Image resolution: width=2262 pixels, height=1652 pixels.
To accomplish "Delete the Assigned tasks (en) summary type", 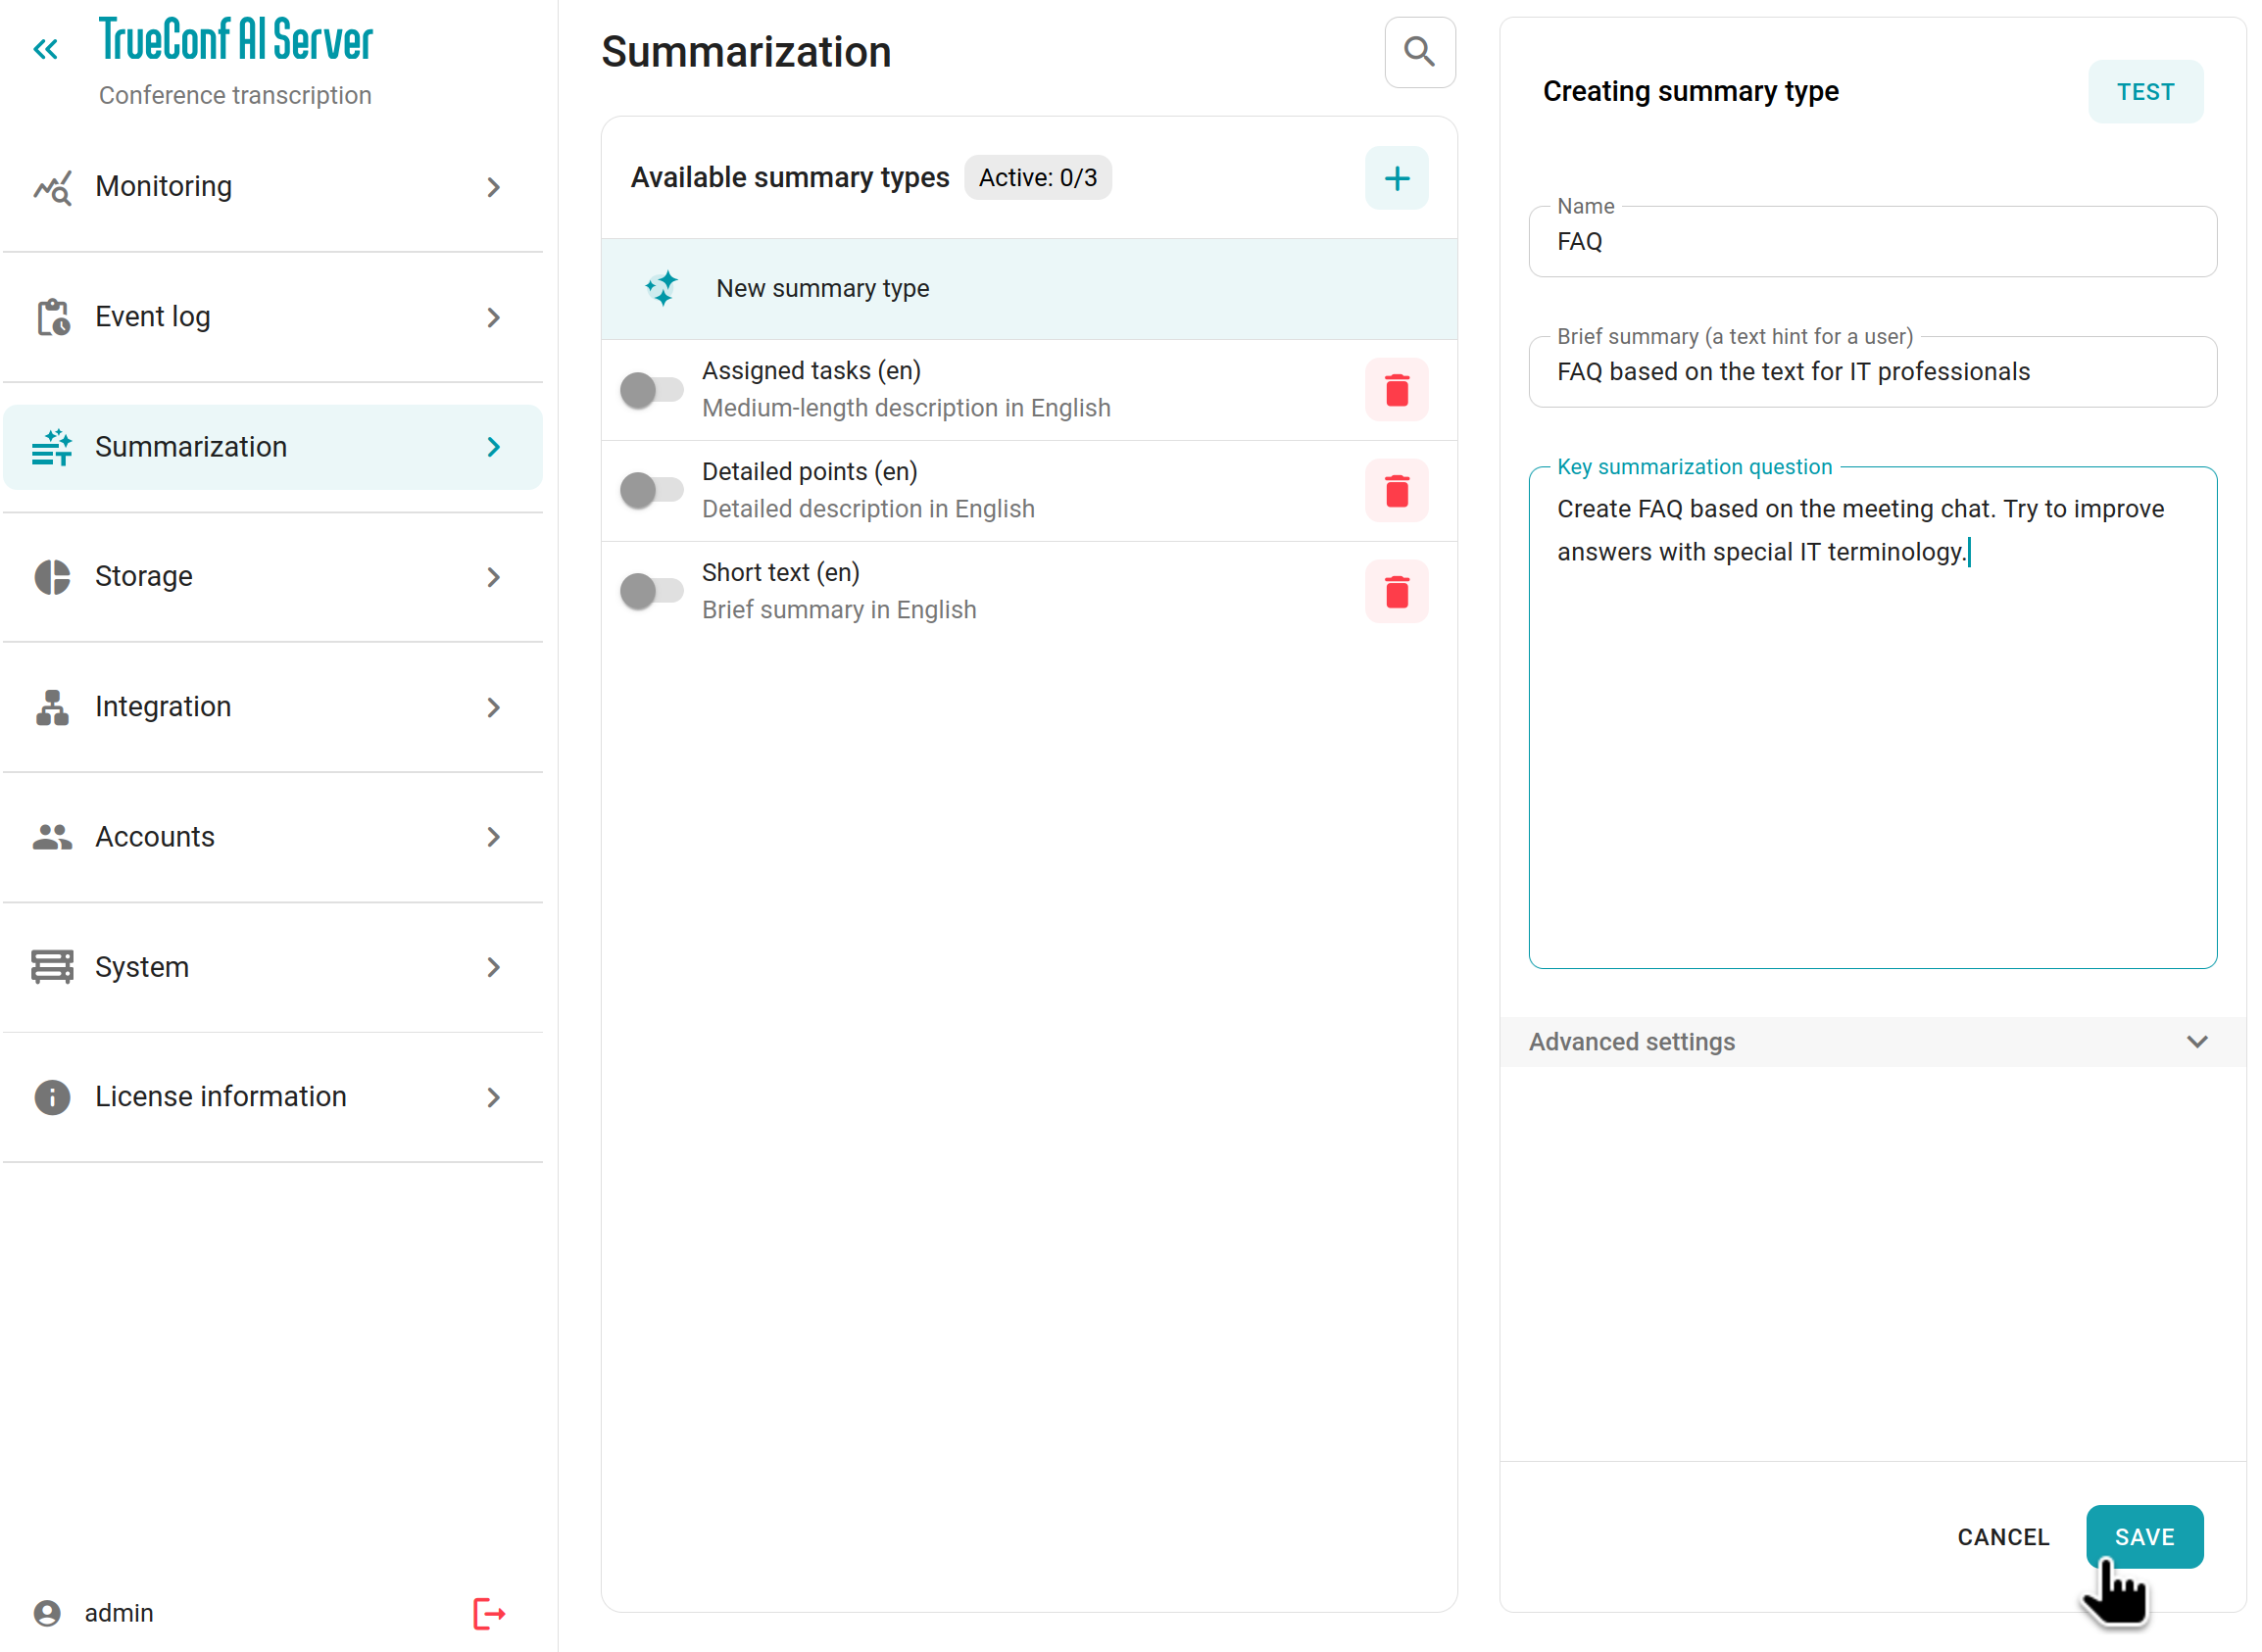I will (1395, 390).
